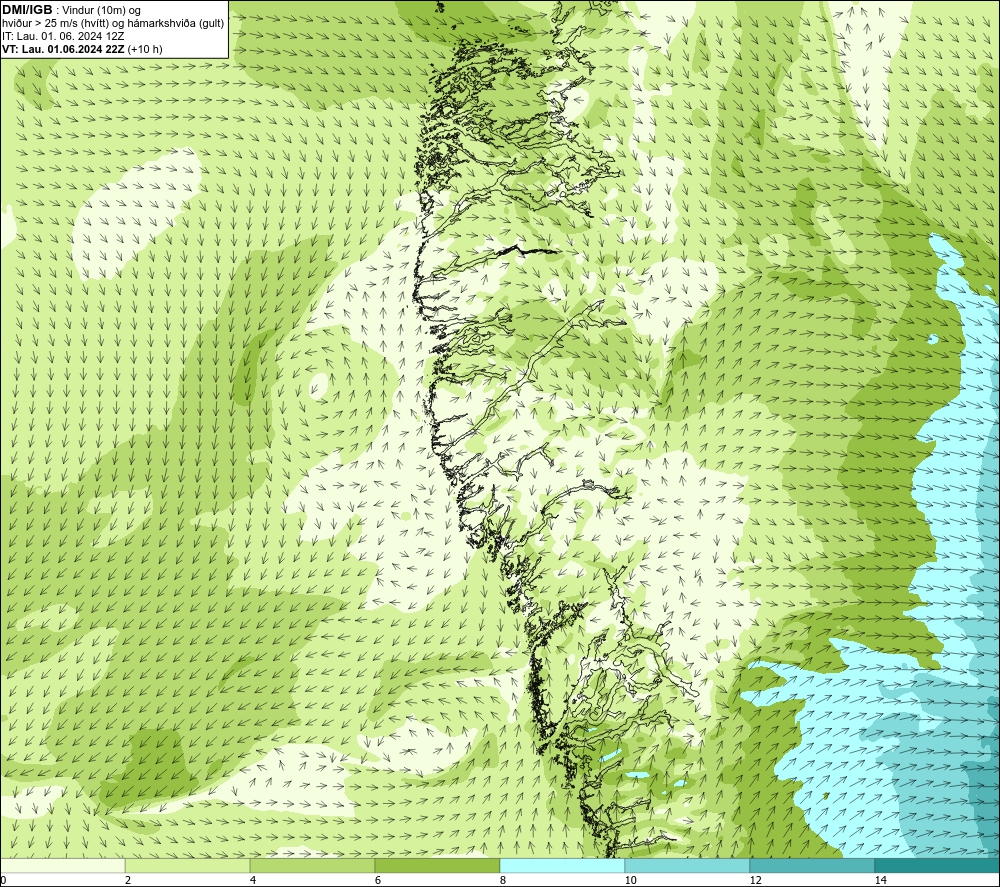Click the 'IT: Lau. 01. 06. 2024 12Z' line

(63, 36)
